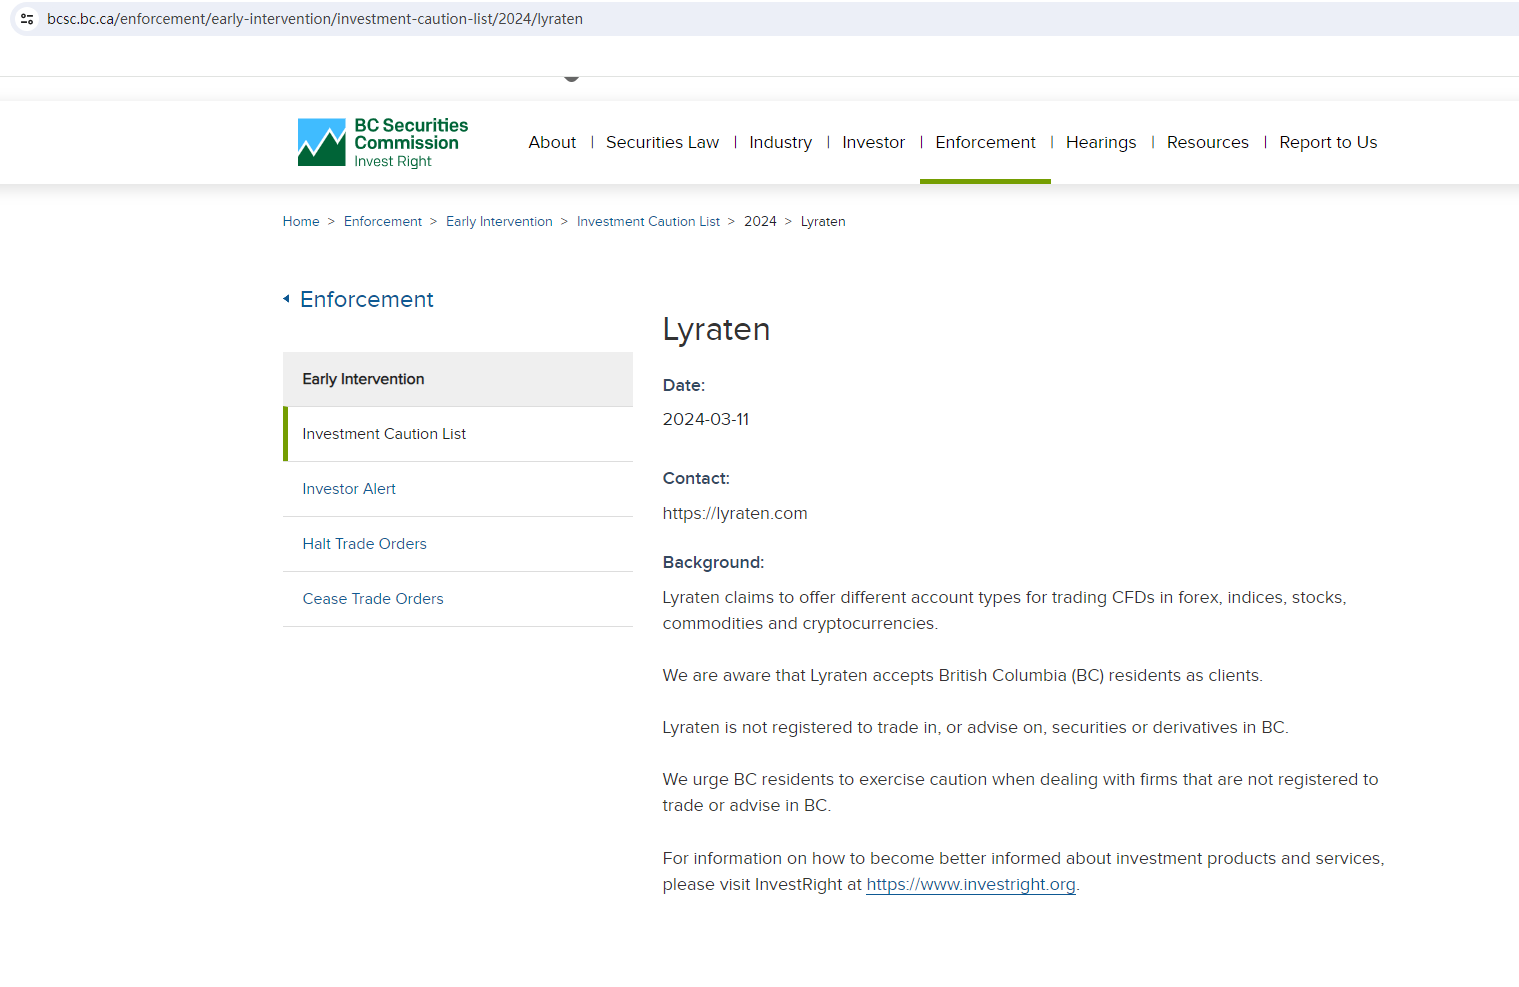Viewport: 1519px width, 987px height.
Task: Click the browser address bar URL
Action: point(315,19)
